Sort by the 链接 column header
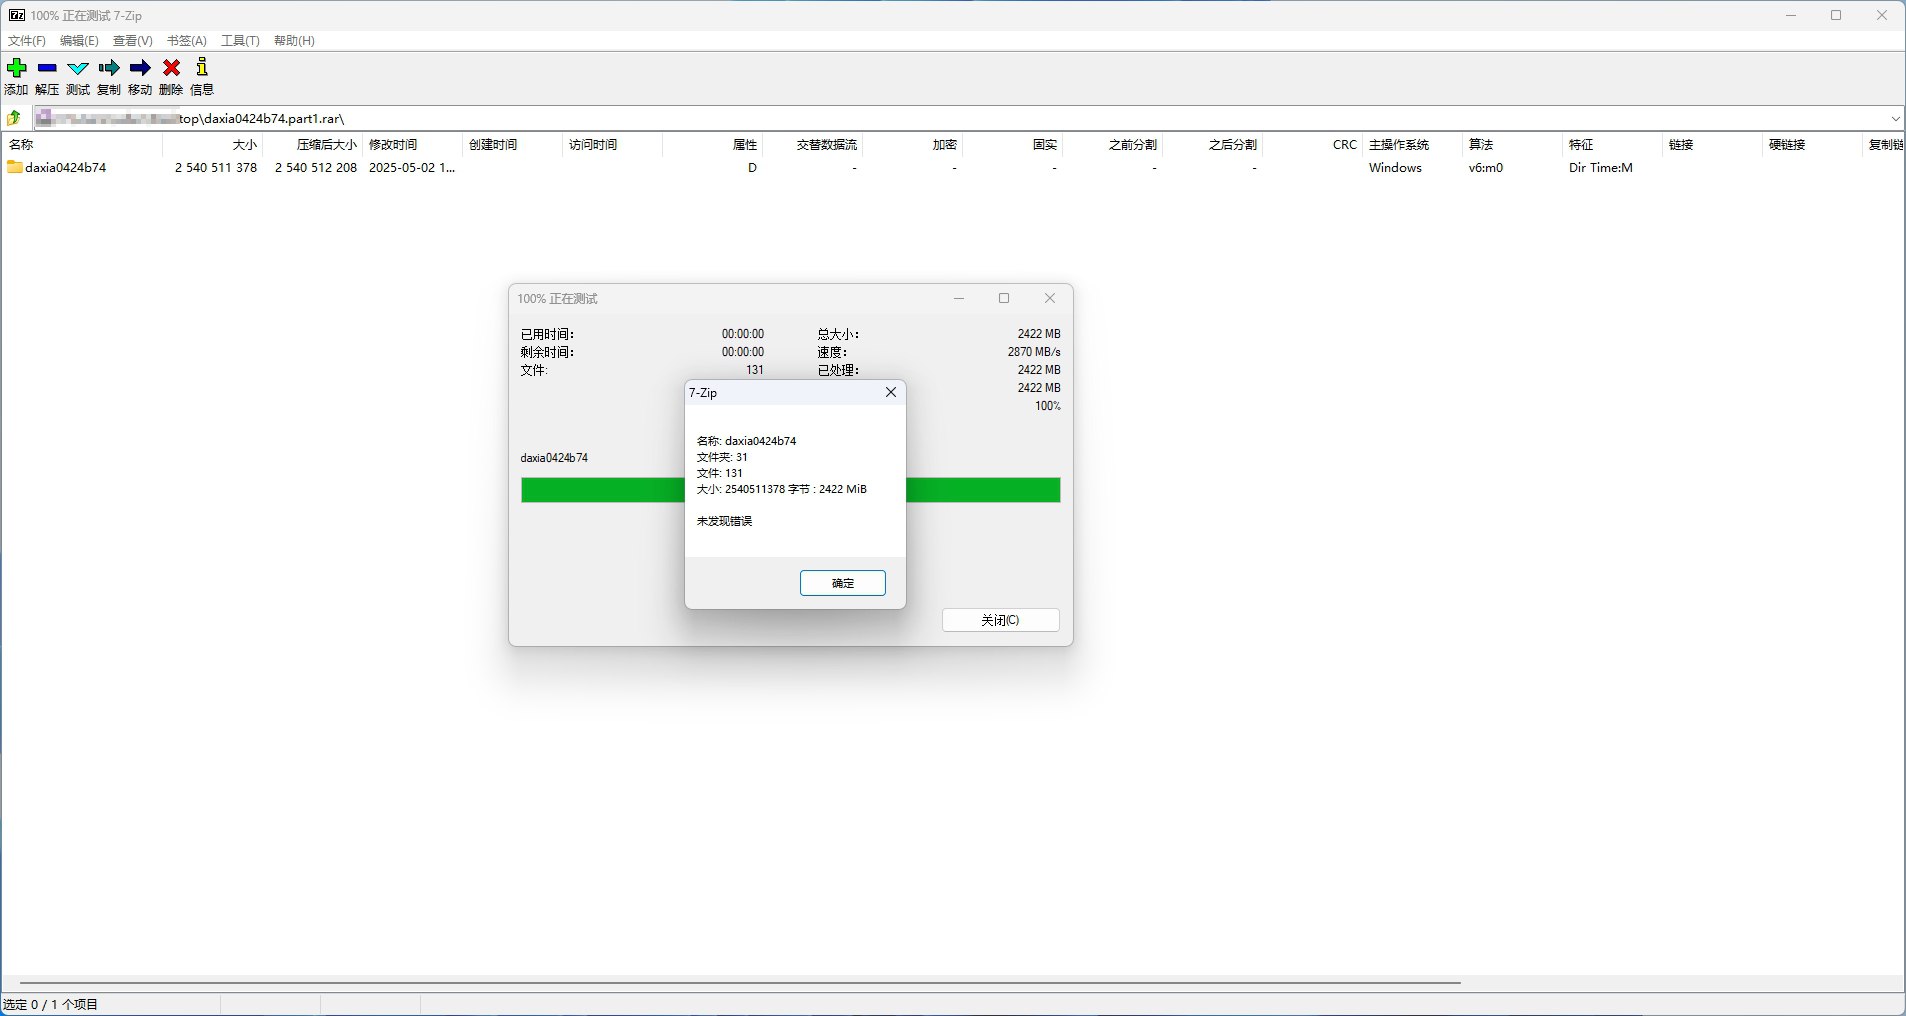The width and height of the screenshot is (1906, 1016). [x=1712, y=145]
